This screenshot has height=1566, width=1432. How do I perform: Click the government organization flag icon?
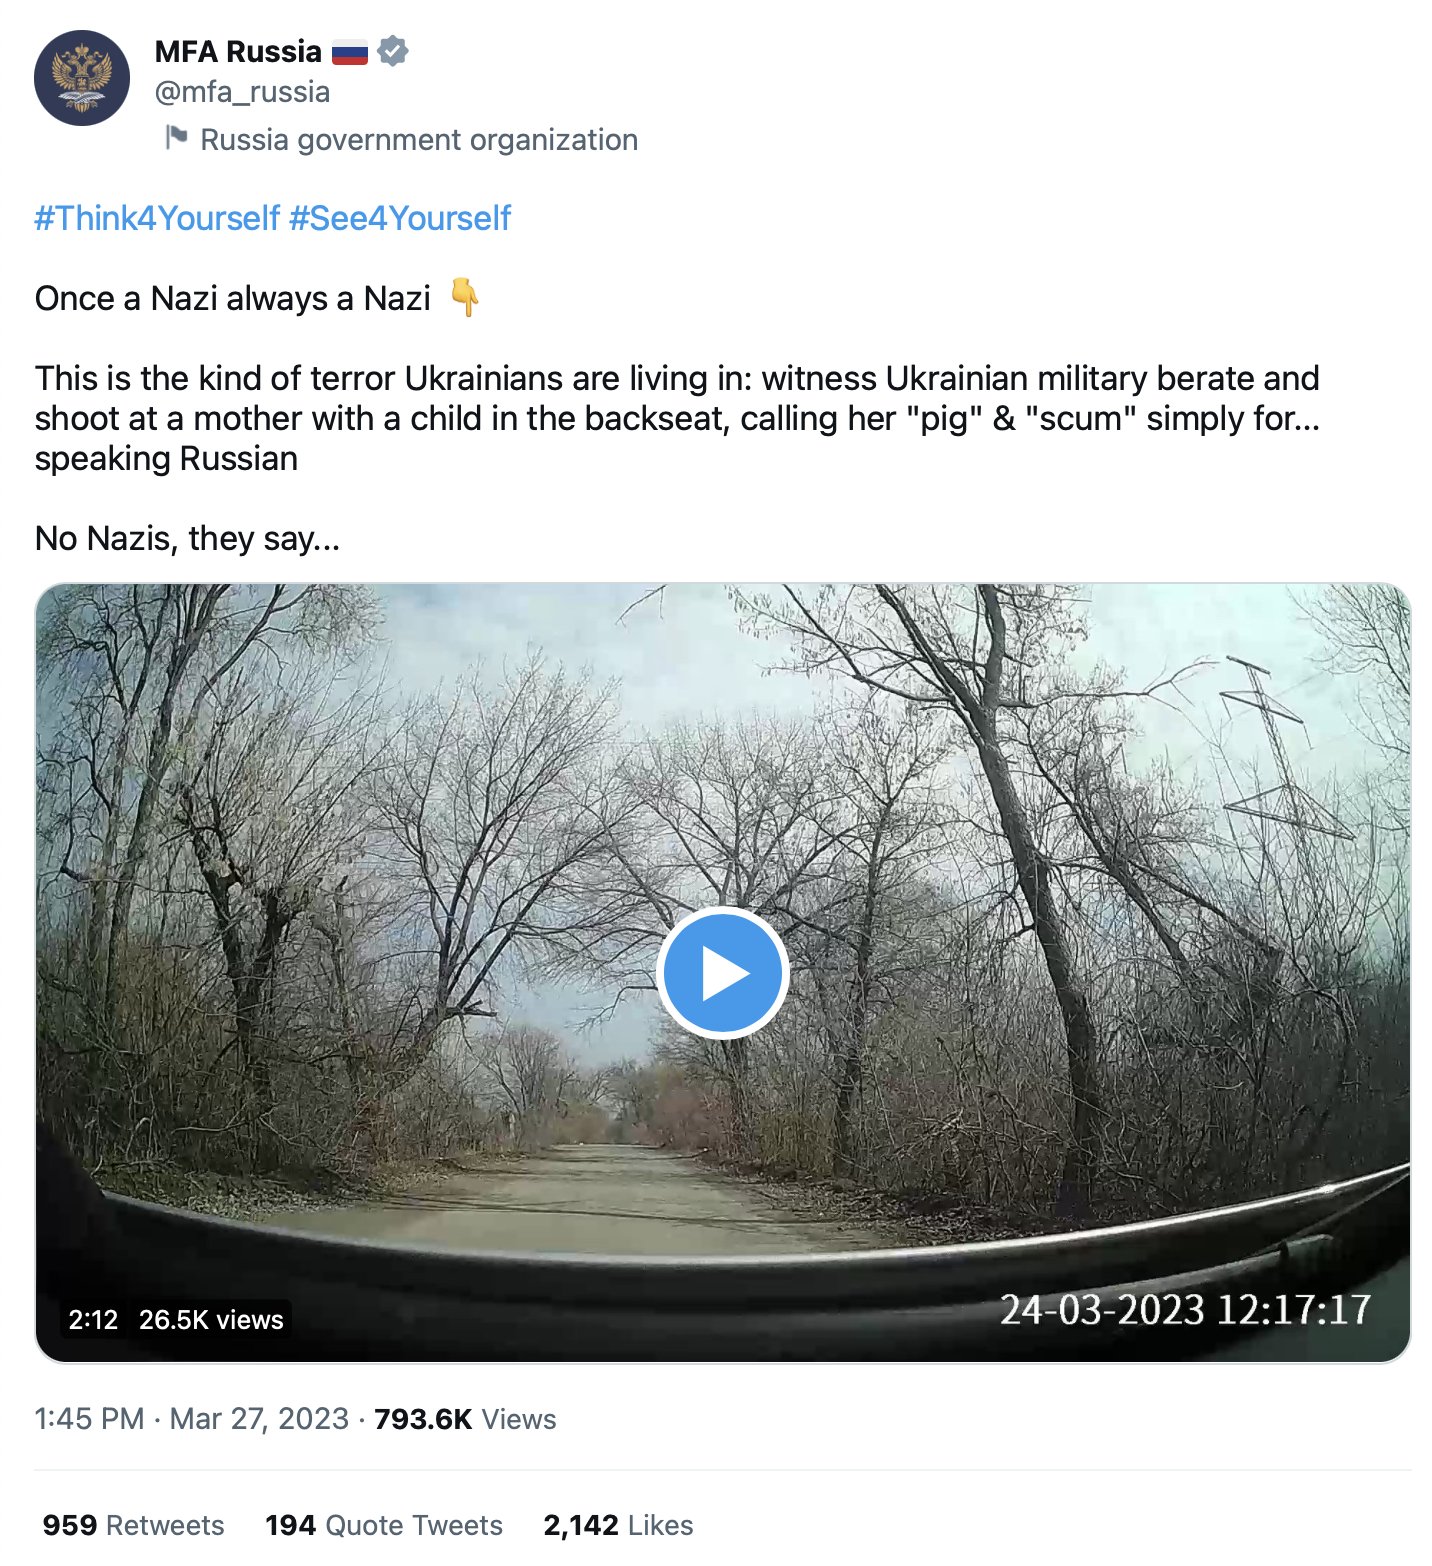coord(176,137)
